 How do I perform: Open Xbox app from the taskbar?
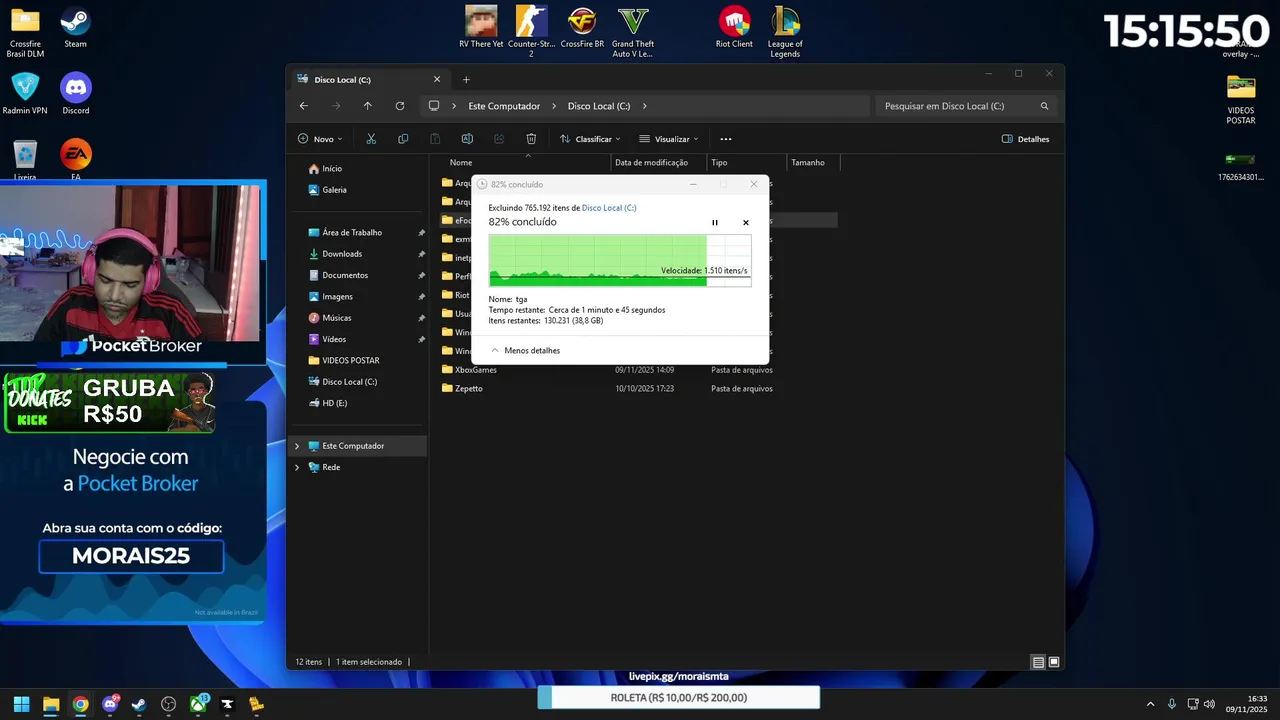tap(199, 704)
